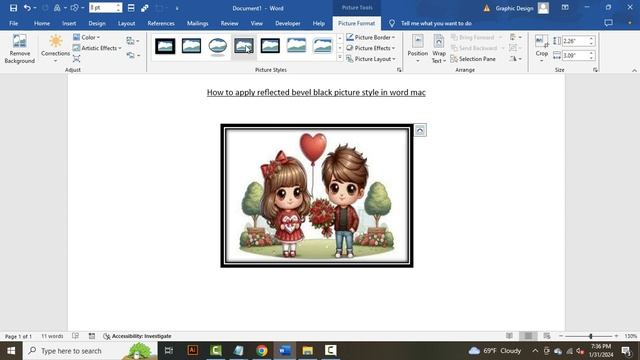The width and height of the screenshot is (640, 360).
Task: Open the Picture Styles dialog launcher
Action: pos(399,70)
